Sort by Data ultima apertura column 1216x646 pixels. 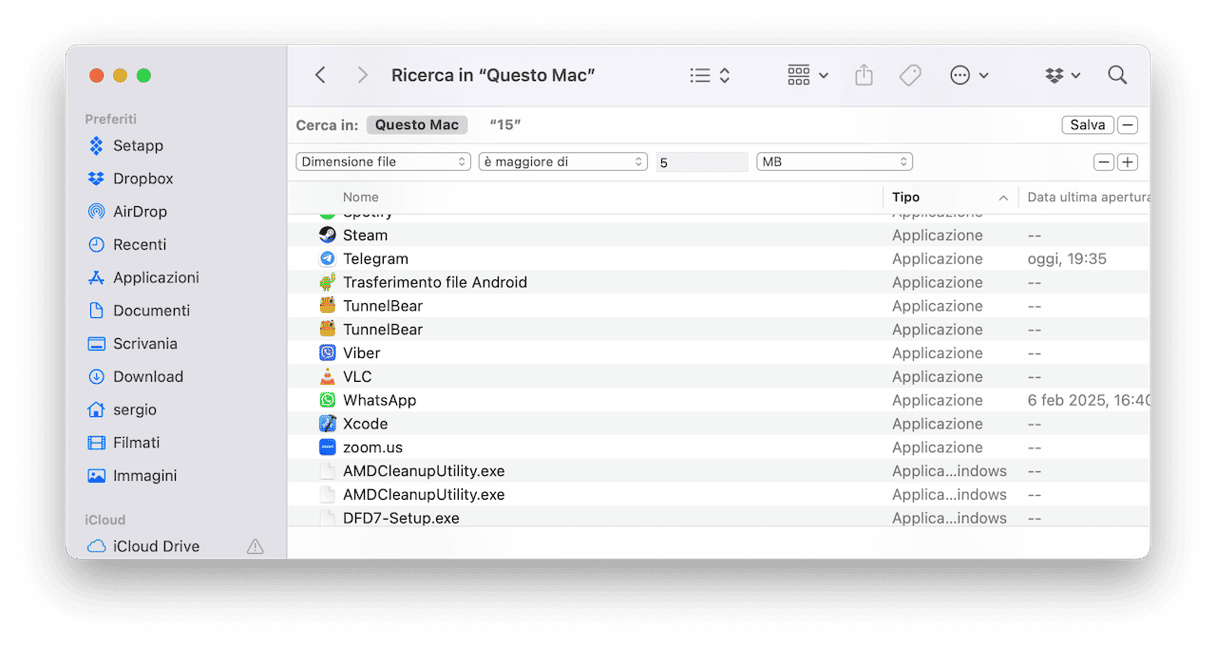click(1088, 197)
